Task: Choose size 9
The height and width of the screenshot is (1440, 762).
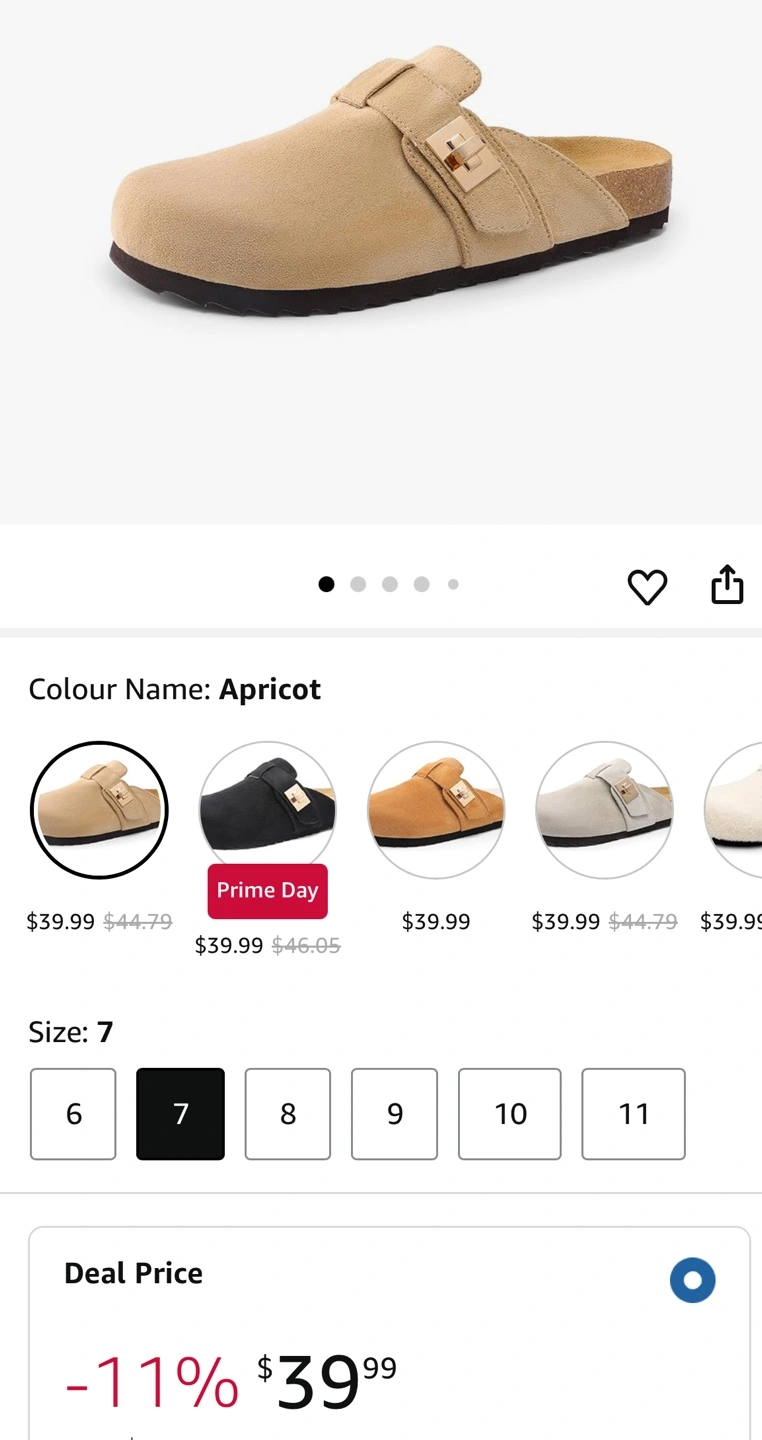Action: coord(395,1114)
